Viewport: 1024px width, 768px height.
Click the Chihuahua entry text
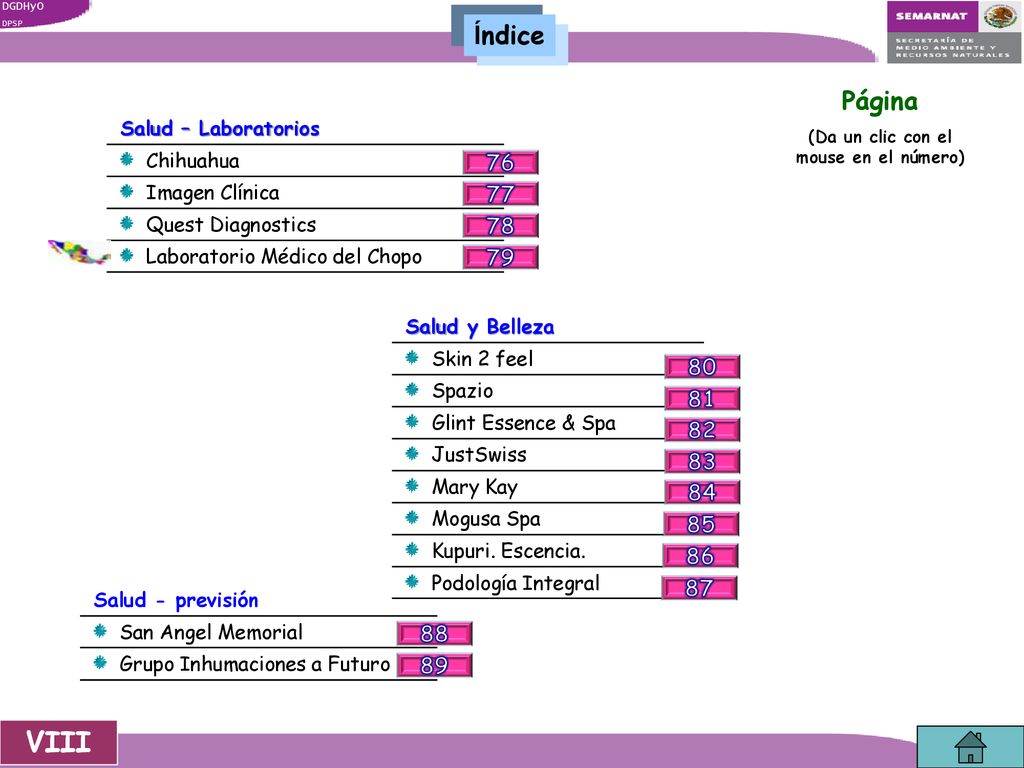point(193,161)
